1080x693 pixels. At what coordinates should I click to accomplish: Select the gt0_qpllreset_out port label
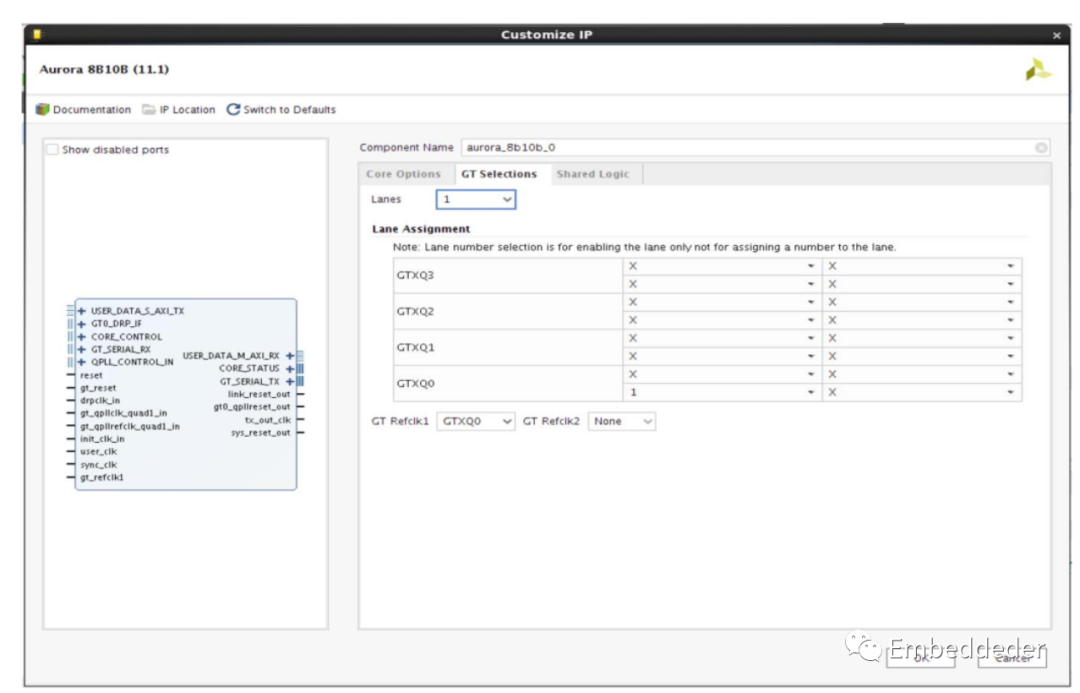[252, 407]
